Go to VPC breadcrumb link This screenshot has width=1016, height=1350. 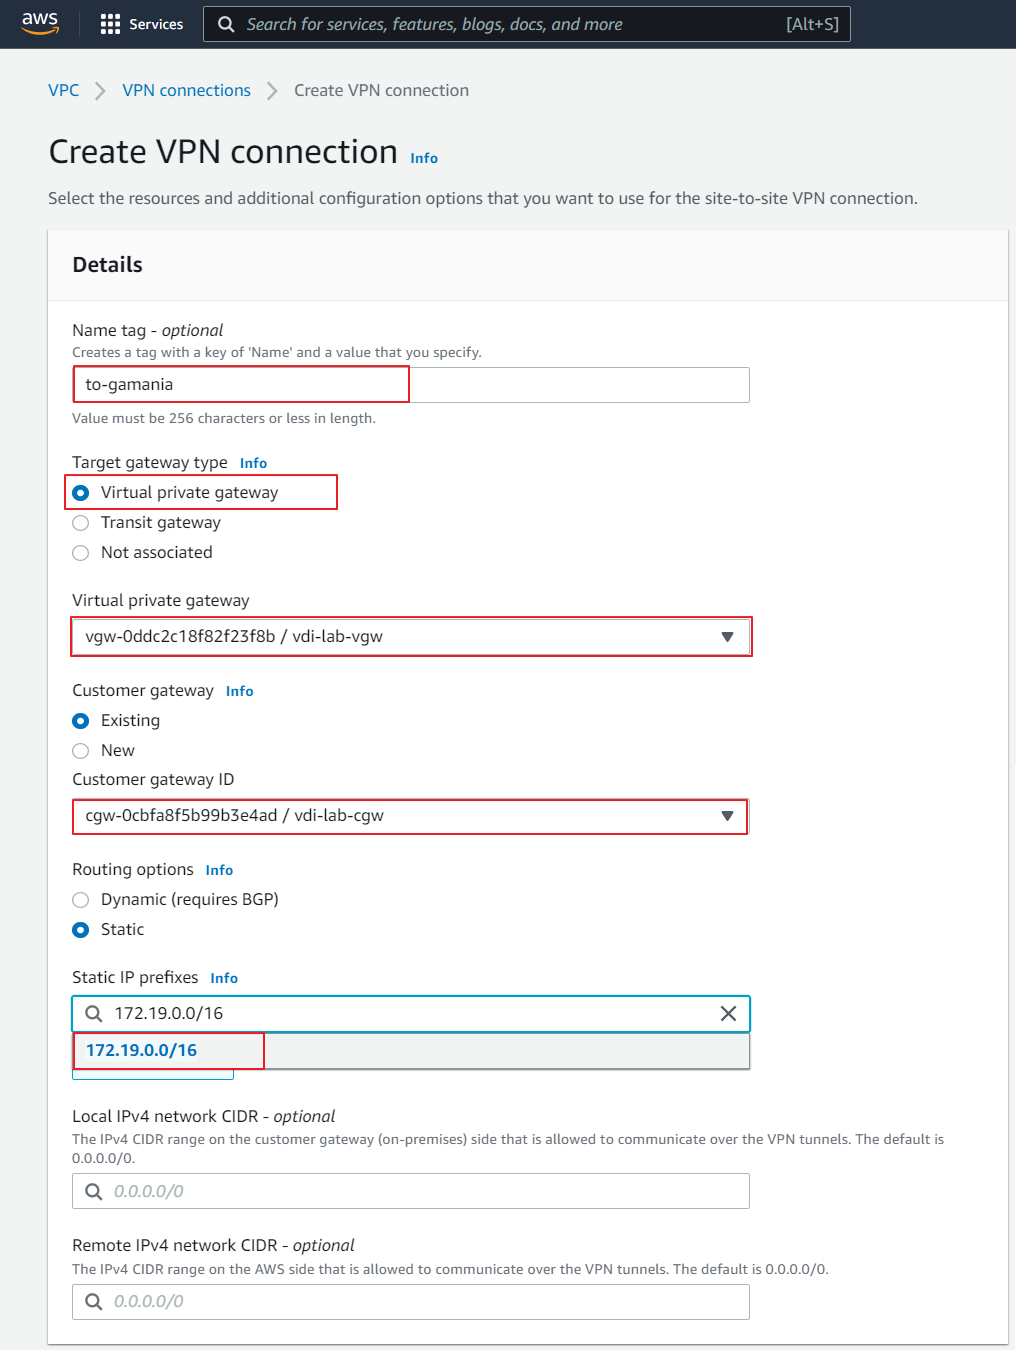pos(63,90)
